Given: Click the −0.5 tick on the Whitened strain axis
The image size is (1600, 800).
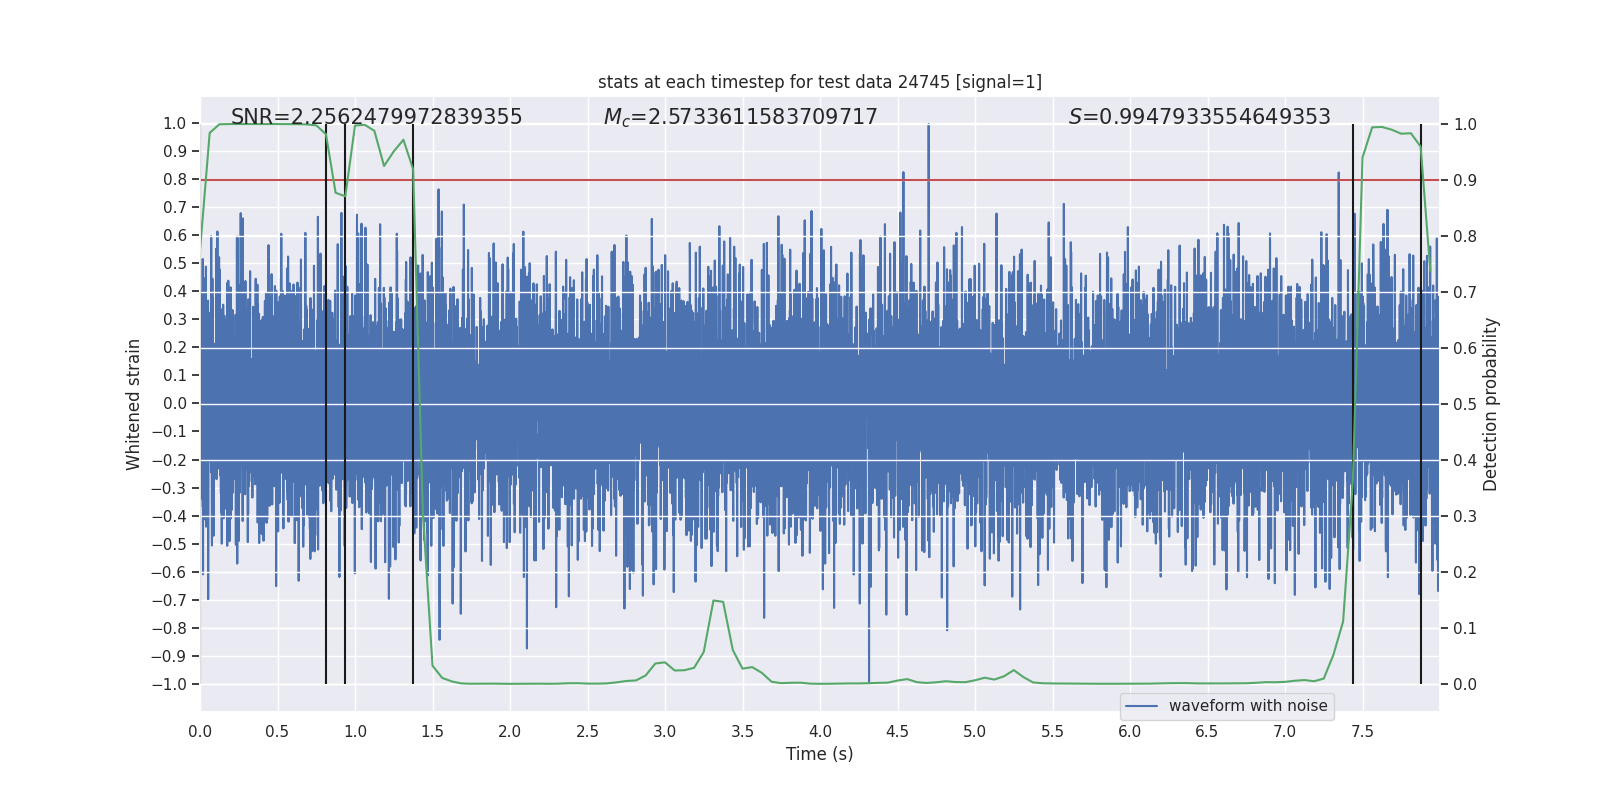Looking at the screenshot, I should click(x=169, y=545).
